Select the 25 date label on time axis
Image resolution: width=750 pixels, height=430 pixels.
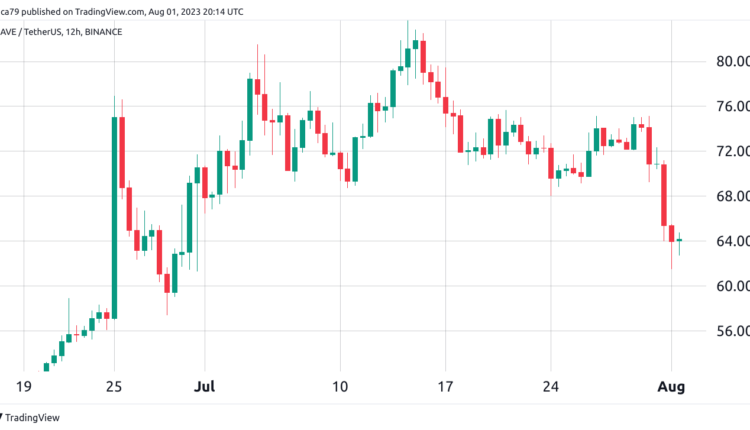point(113,384)
